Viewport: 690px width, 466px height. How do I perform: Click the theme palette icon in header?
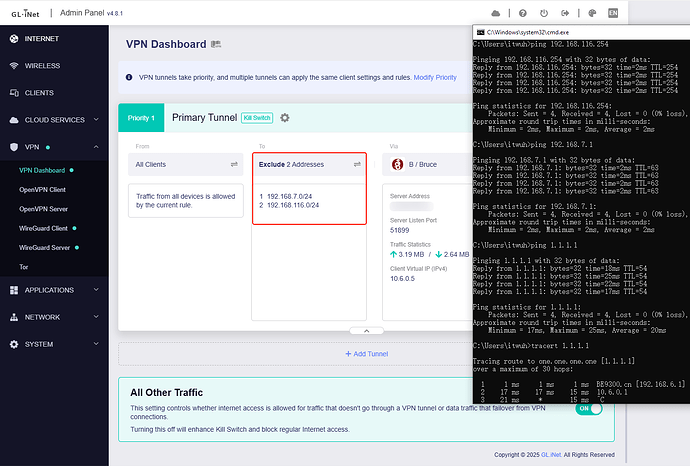[591, 13]
